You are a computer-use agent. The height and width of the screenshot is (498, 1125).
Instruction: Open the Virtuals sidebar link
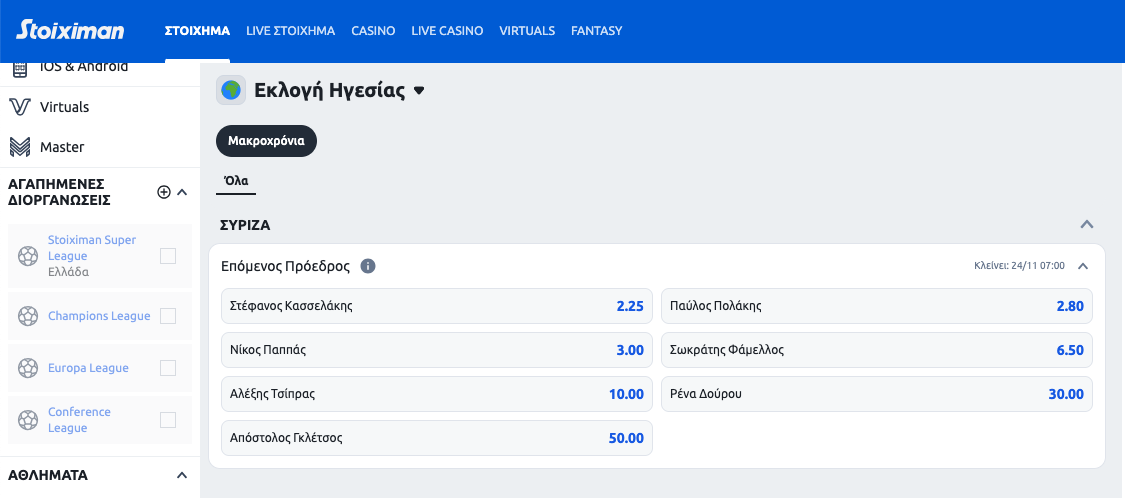point(65,107)
